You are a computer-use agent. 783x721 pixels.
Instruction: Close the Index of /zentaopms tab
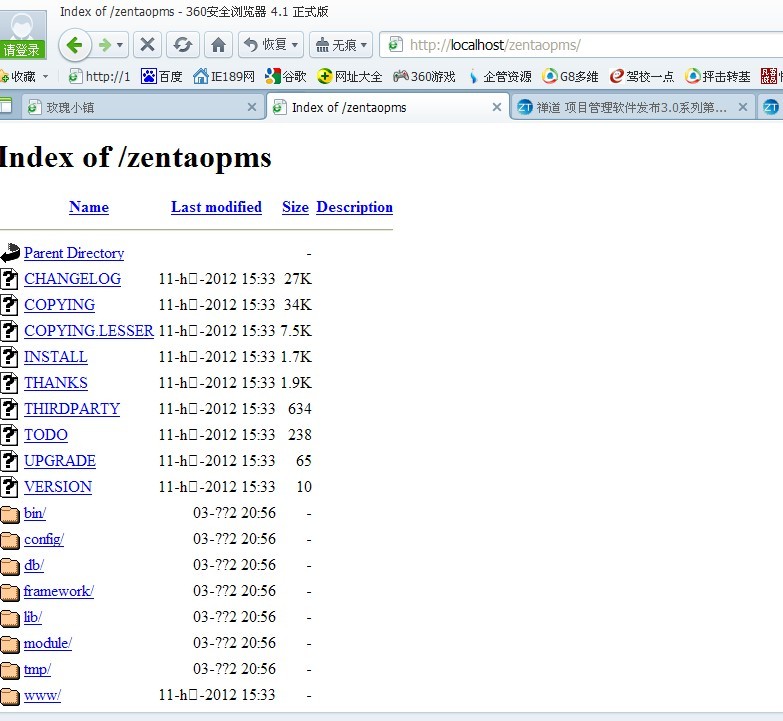(496, 107)
